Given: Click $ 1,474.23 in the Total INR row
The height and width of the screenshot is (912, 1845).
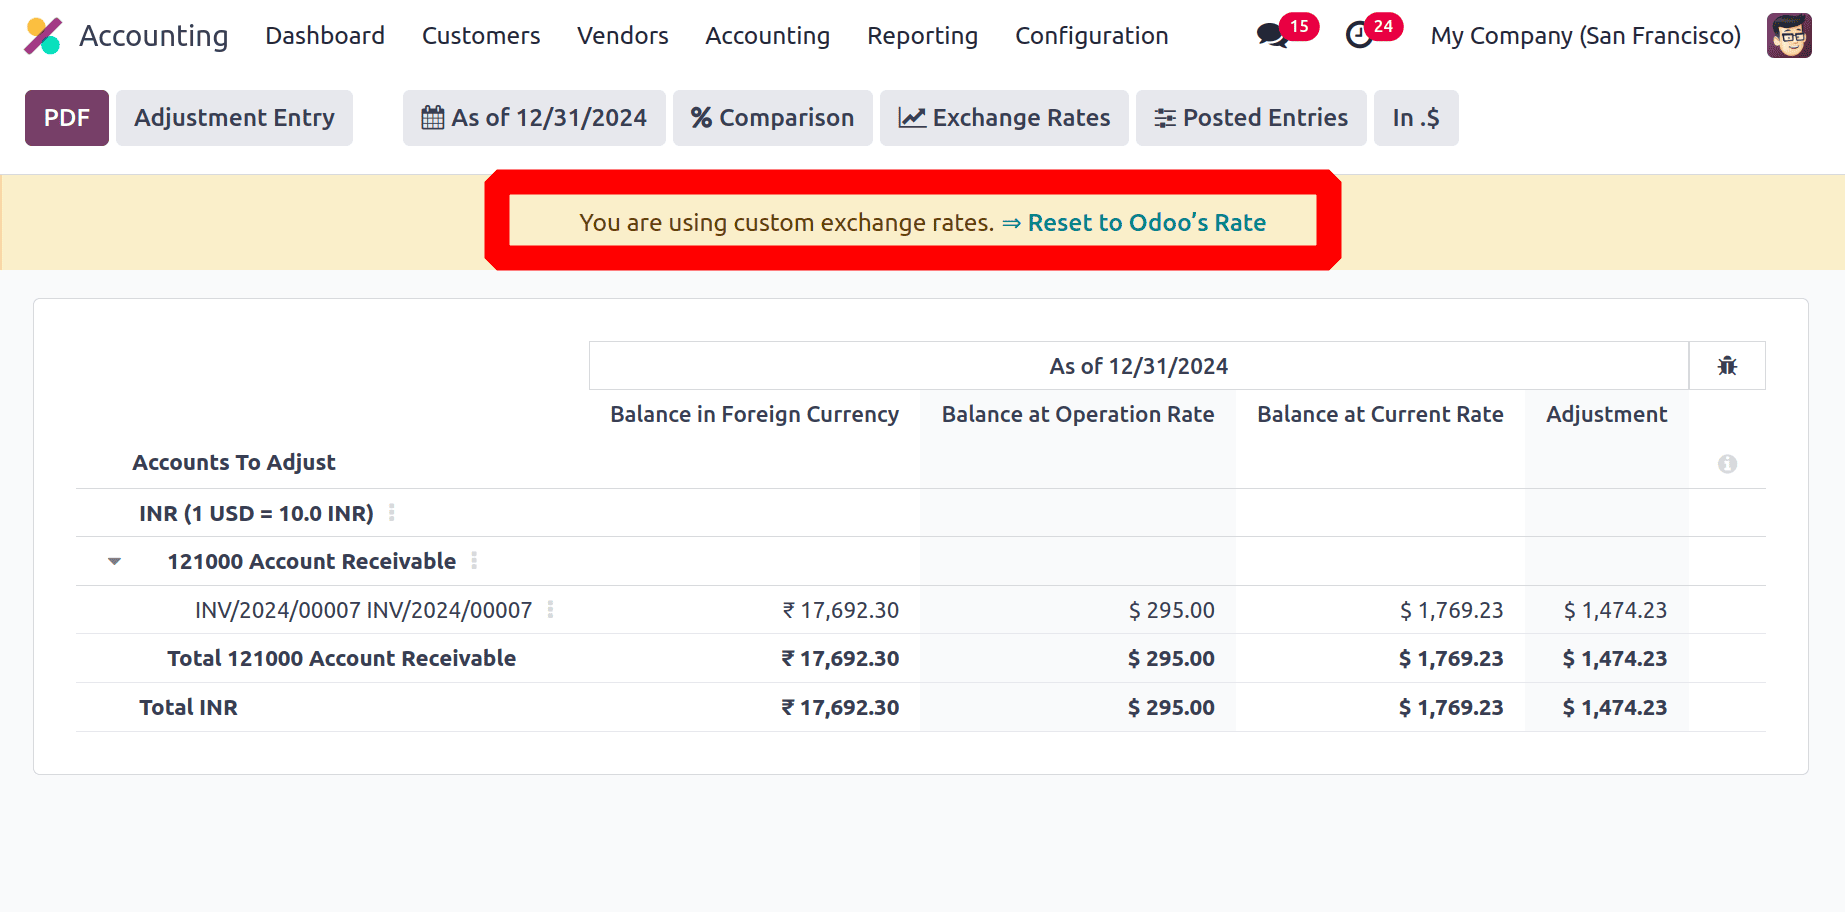Looking at the screenshot, I should pos(1615,707).
